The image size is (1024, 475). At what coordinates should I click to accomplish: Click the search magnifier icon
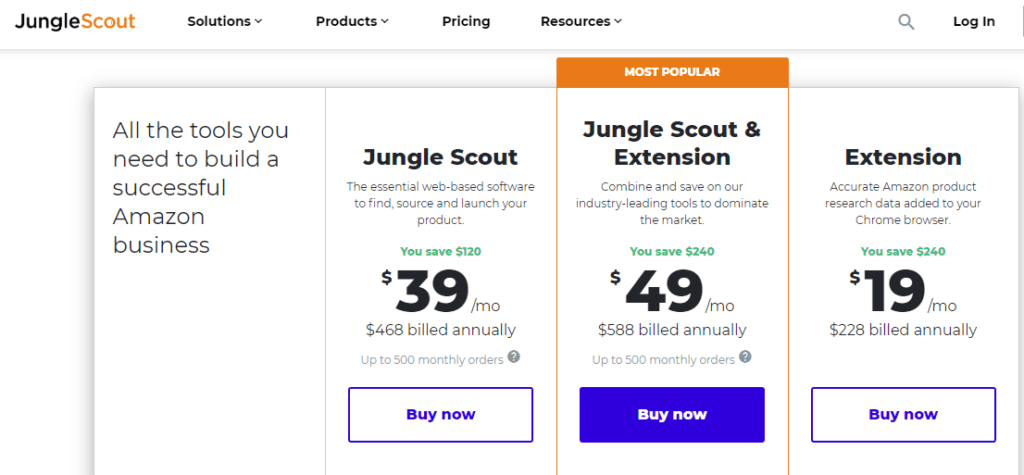click(x=906, y=22)
